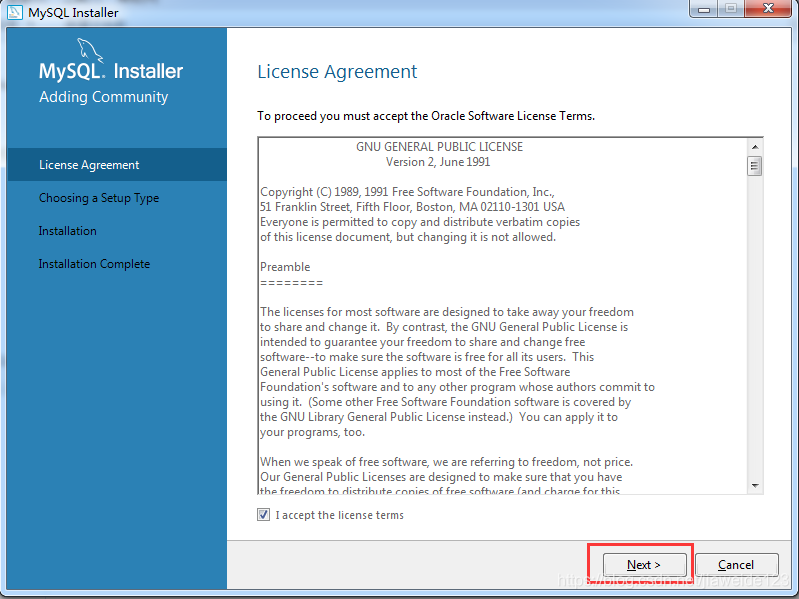This screenshot has height=599, width=799.
Task: Select Installation Complete step in sidebar
Action: coord(94,264)
